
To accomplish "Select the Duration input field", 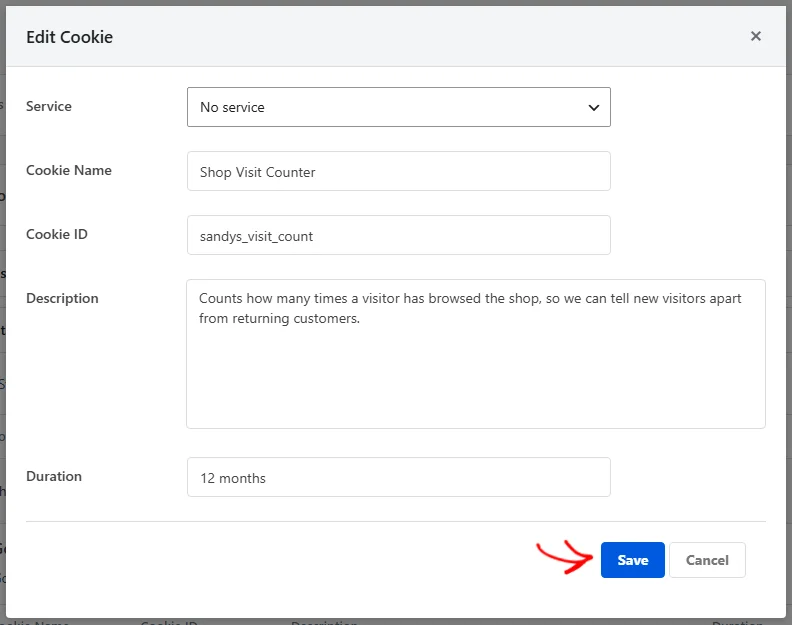I will [399, 477].
